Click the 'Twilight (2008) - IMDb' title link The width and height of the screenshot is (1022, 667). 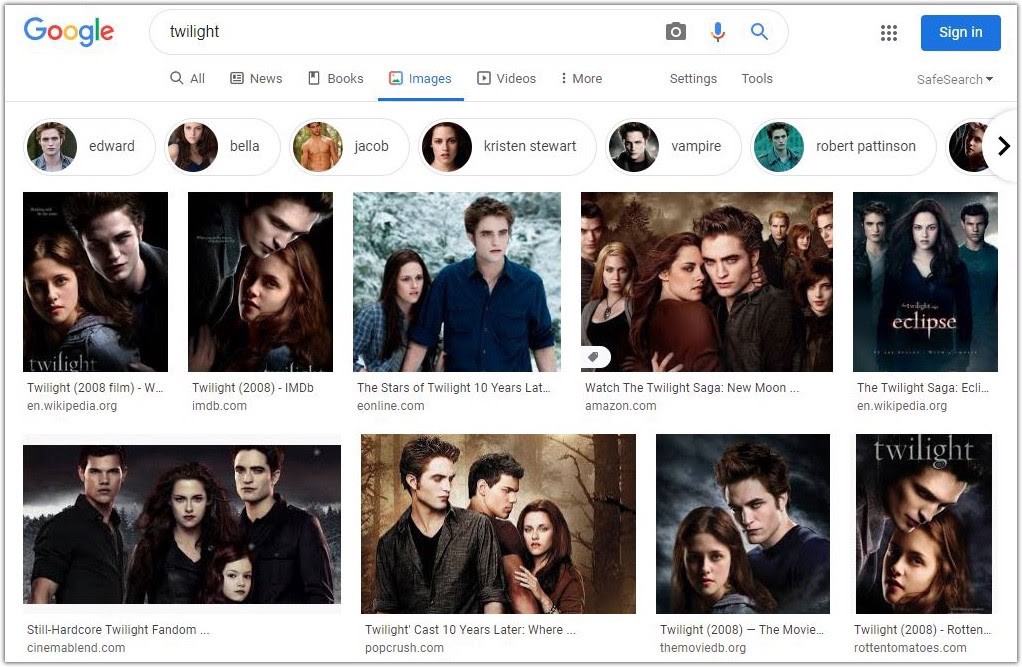point(253,387)
